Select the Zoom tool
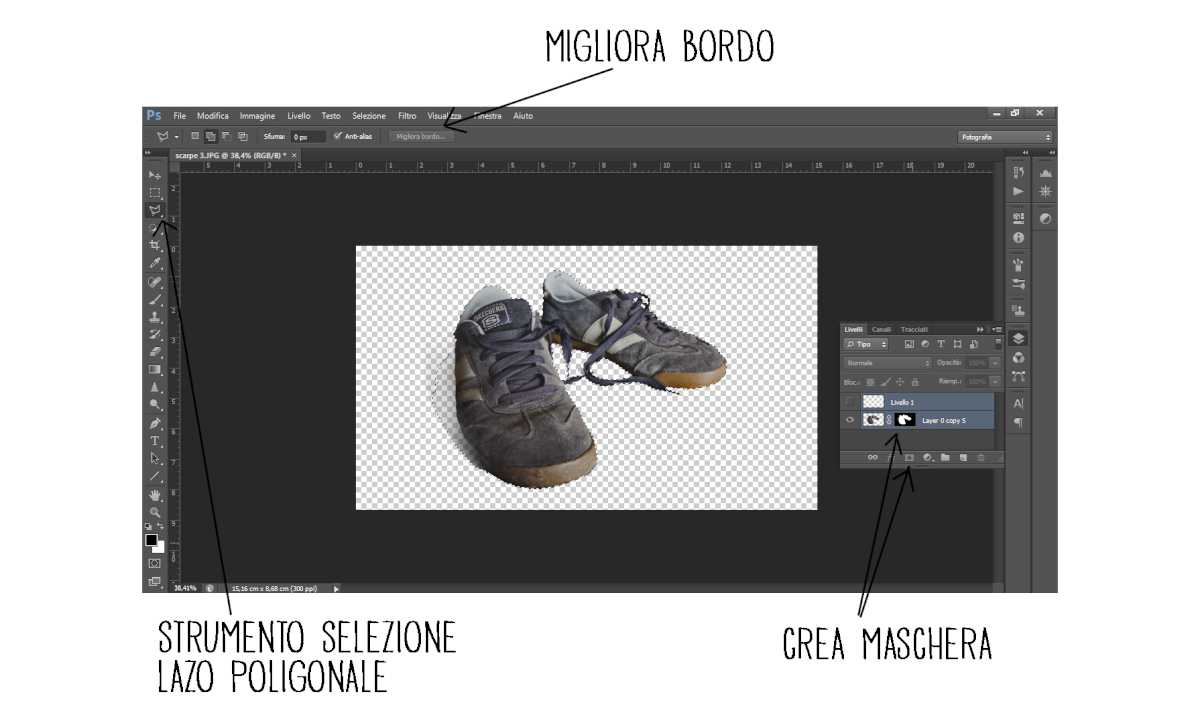 (154, 511)
